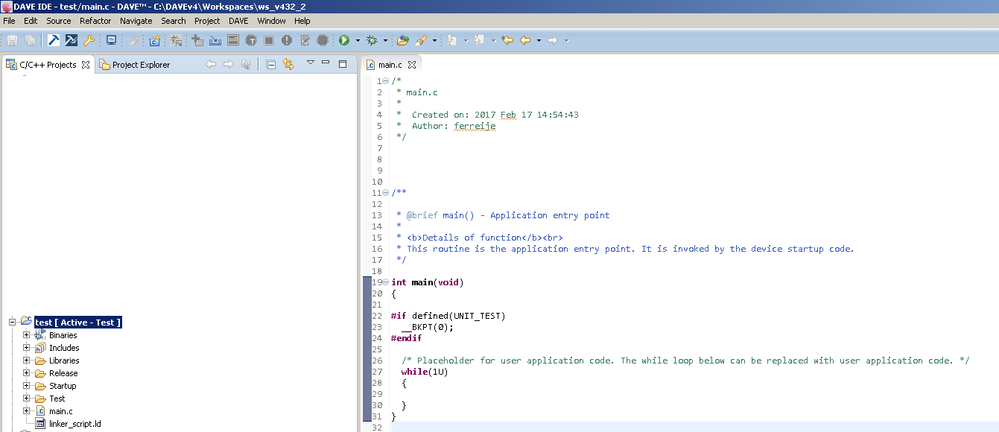The image size is (999, 432).
Task: Click the '__BKPT(0);' code line
Action: 428,327
